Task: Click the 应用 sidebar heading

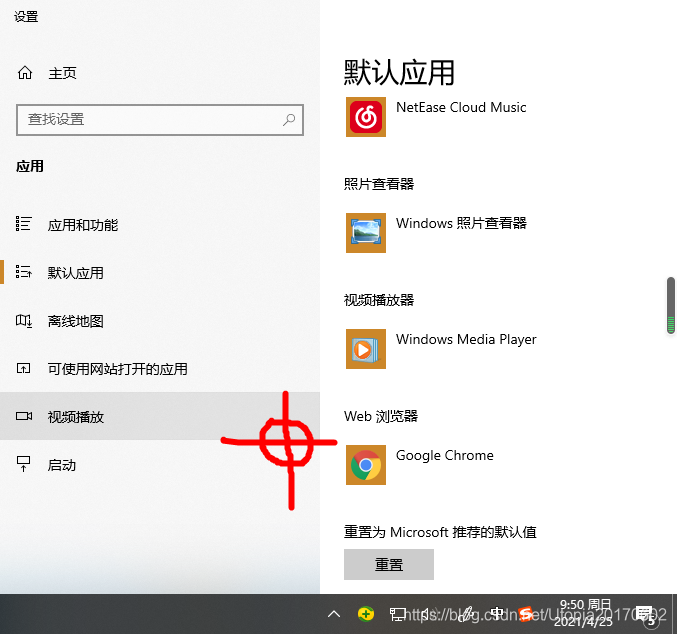Action: [x=29, y=166]
